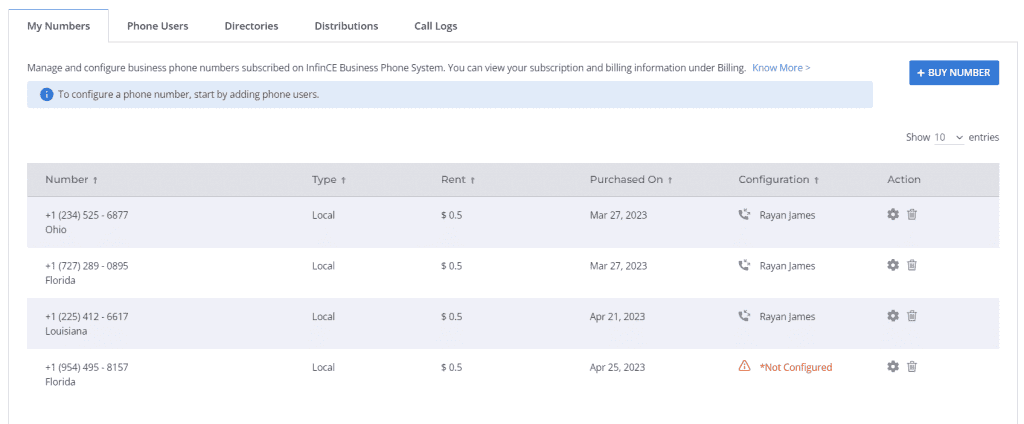
Task: Click call-forward icon in Louisiana number row
Action: (744, 316)
